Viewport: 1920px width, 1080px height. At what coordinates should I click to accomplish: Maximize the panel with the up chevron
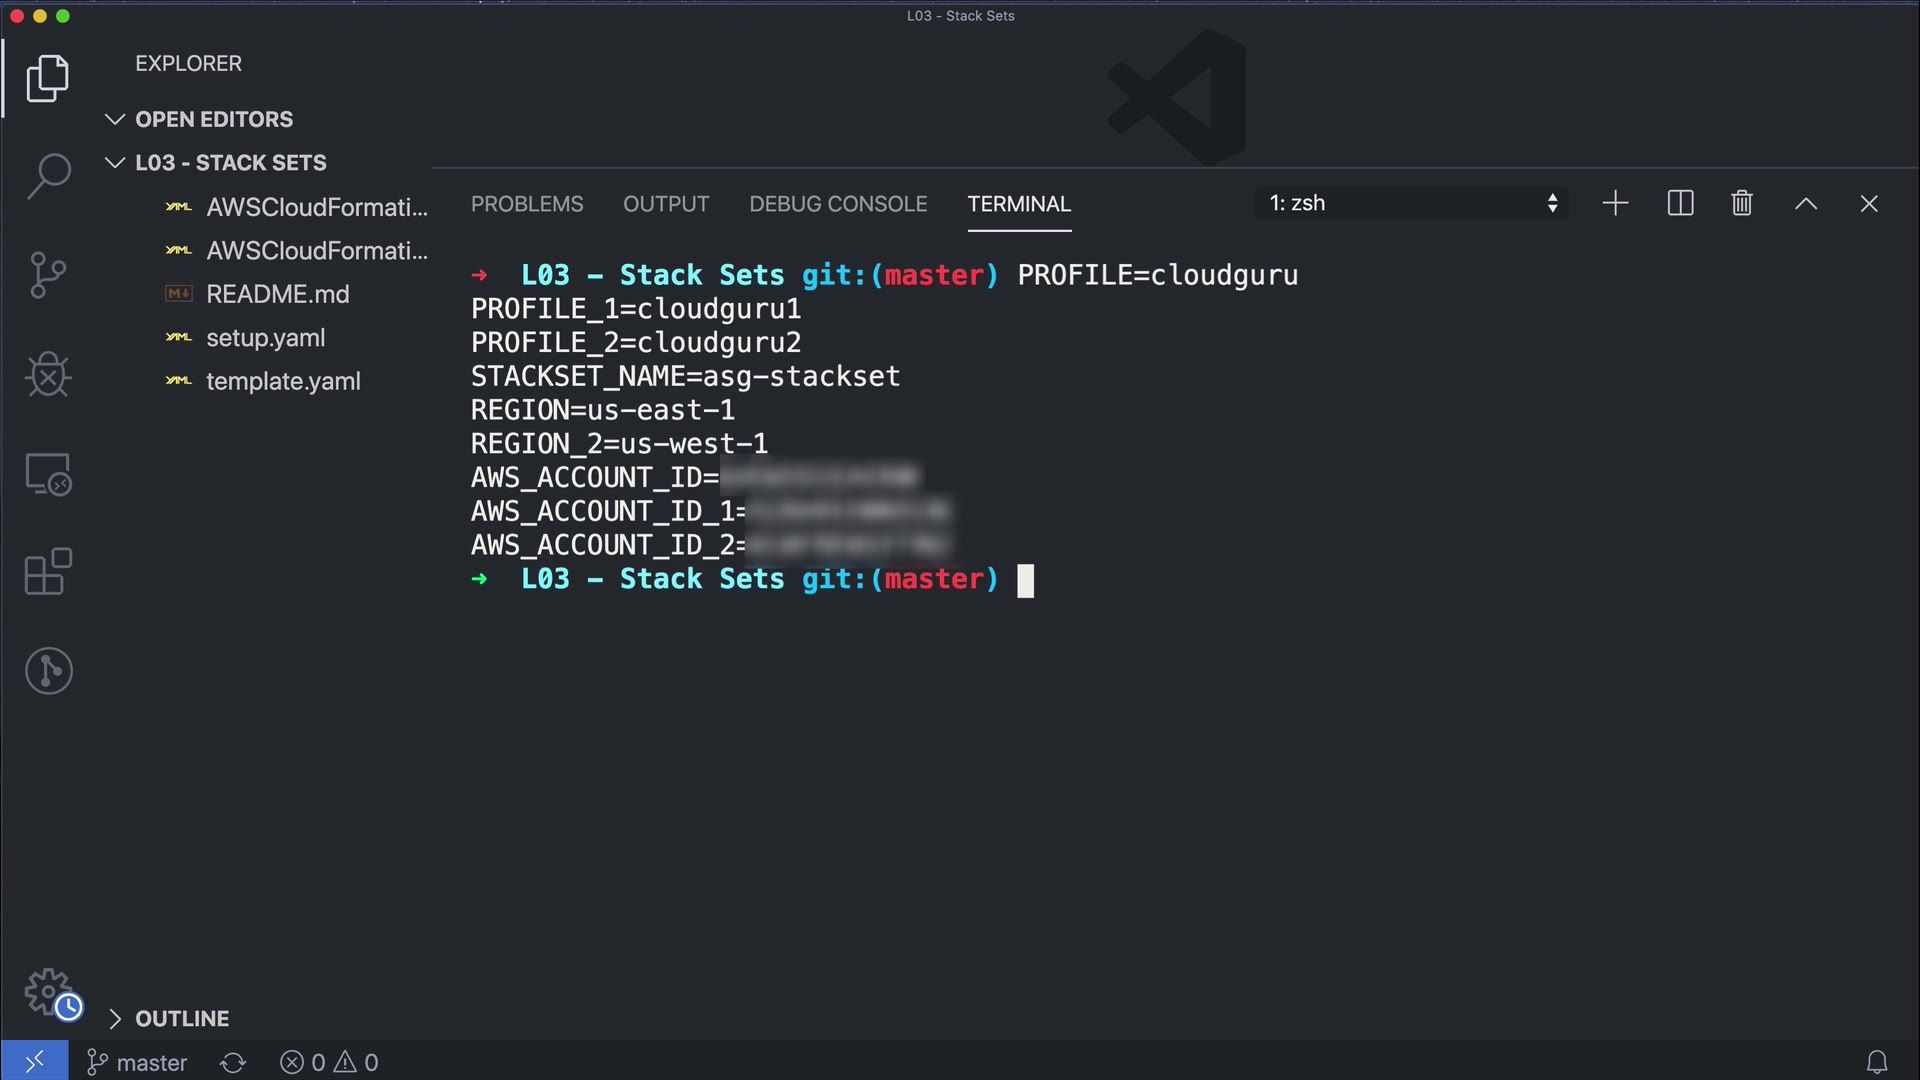click(x=1806, y=204)
